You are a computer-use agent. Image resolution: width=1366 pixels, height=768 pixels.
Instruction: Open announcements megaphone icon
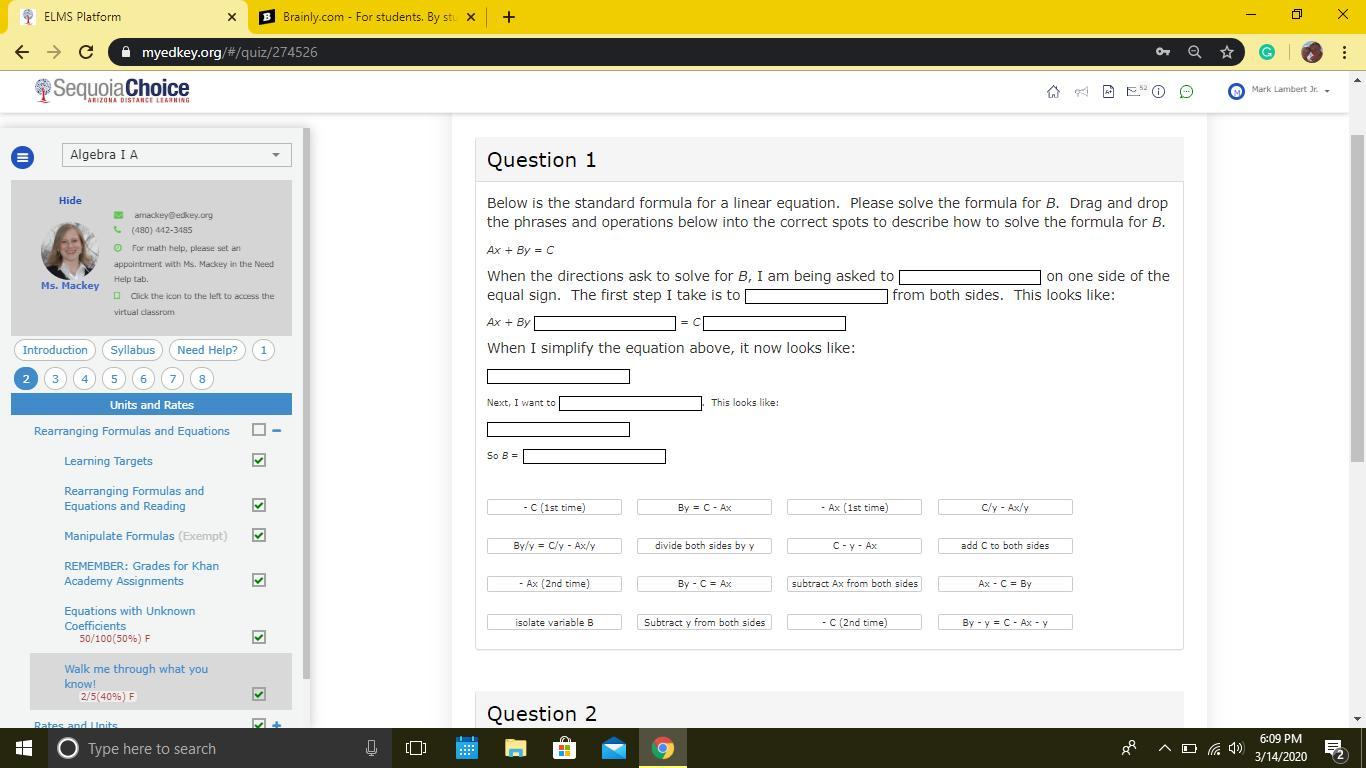1081,92
